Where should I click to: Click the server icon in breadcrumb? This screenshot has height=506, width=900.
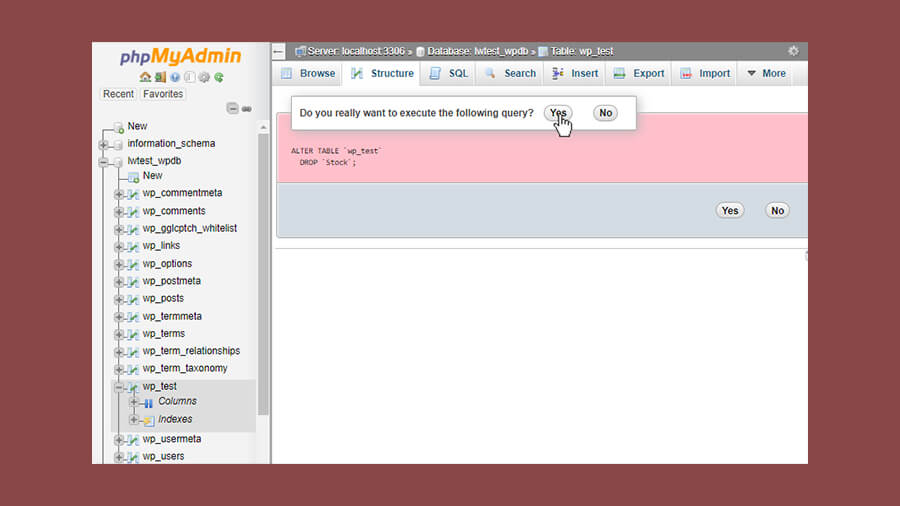300,51
